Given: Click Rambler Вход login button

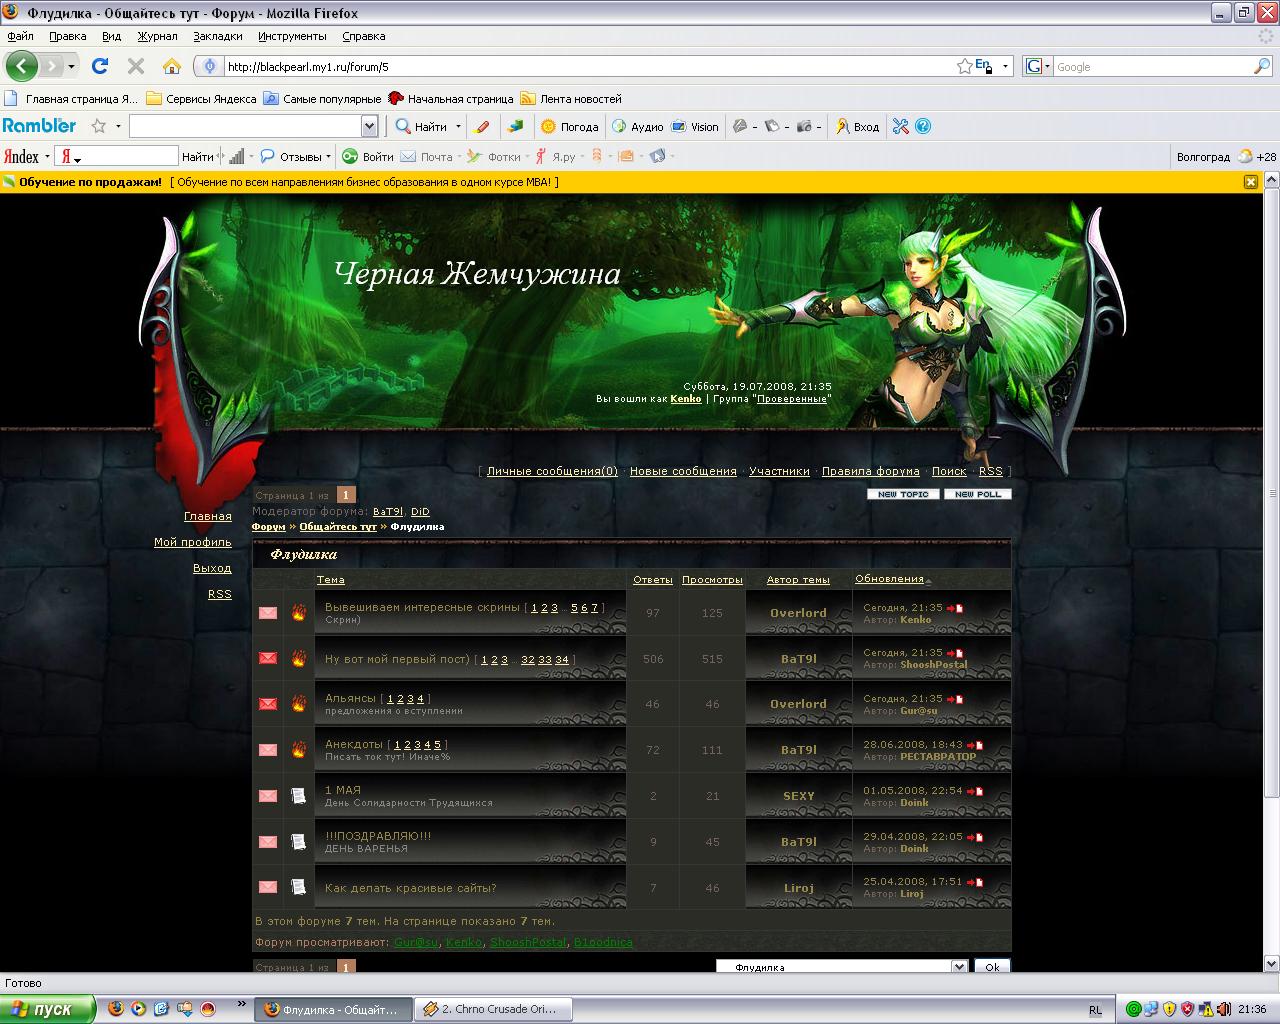Looking at the screenshot, I should tap(858, 126).
